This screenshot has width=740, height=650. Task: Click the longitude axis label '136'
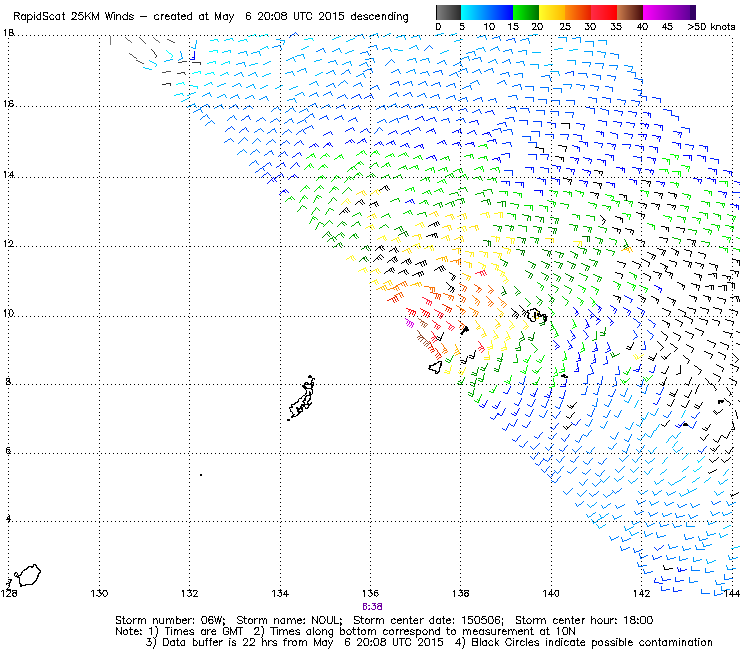370,593
